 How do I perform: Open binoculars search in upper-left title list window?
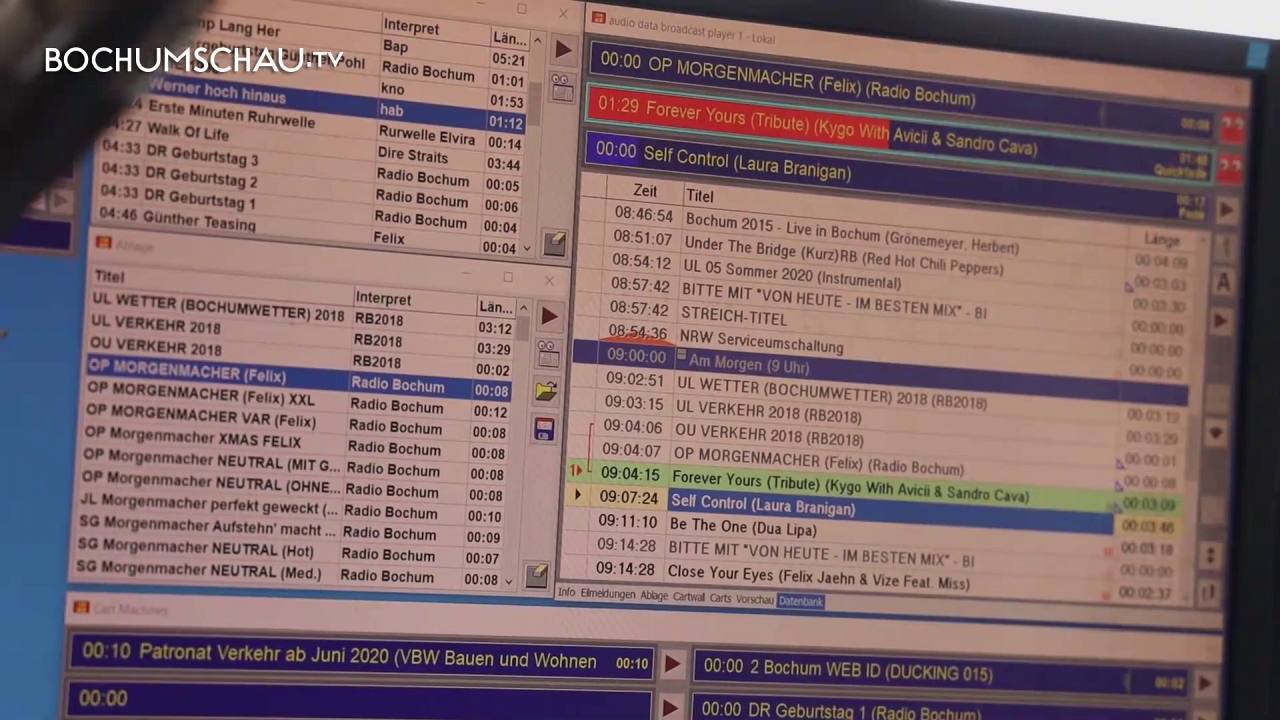pyautogui.click(x=562, y=87)
